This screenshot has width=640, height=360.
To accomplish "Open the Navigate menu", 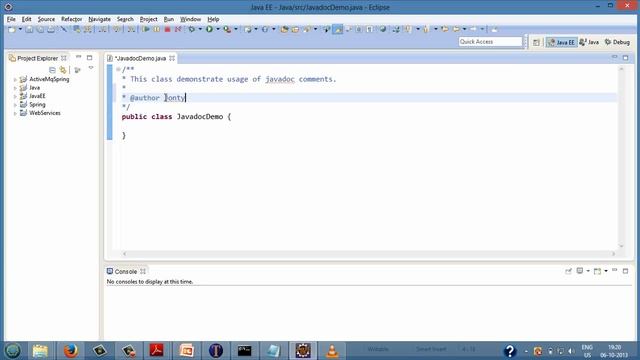I will (x=99, y=19).
